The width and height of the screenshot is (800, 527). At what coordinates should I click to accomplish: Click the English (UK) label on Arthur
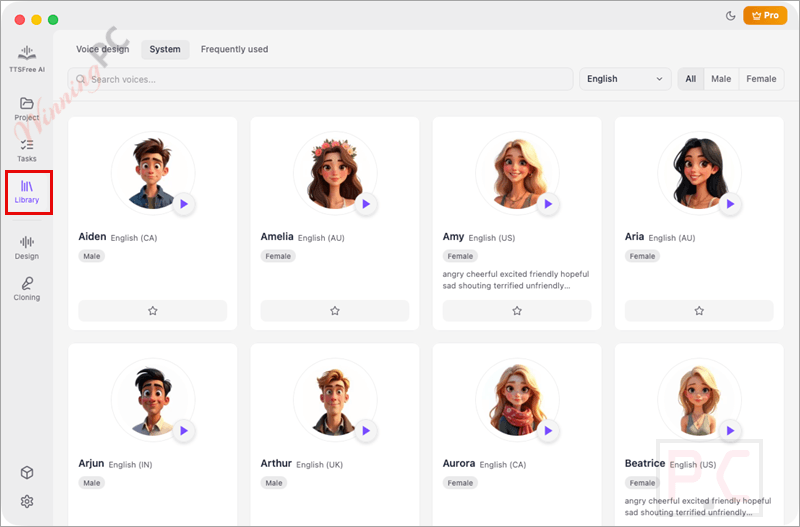pyautogui.click(x=319, y=465)
